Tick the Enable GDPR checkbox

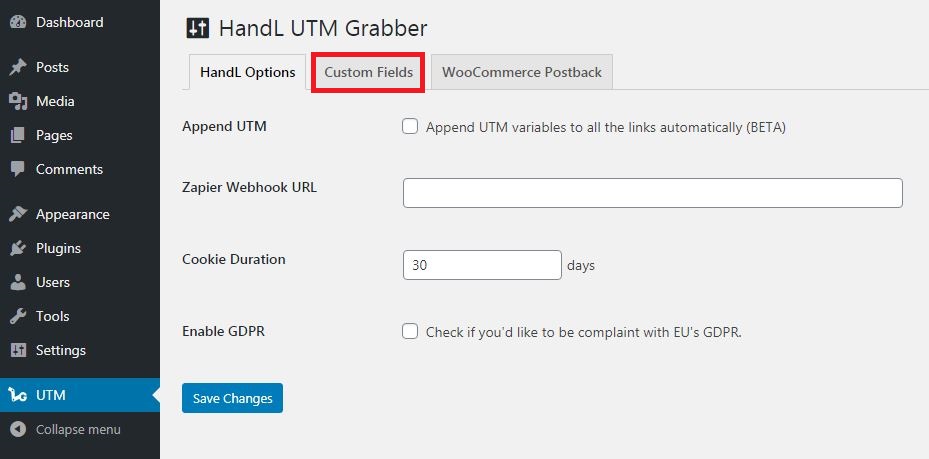410,331
